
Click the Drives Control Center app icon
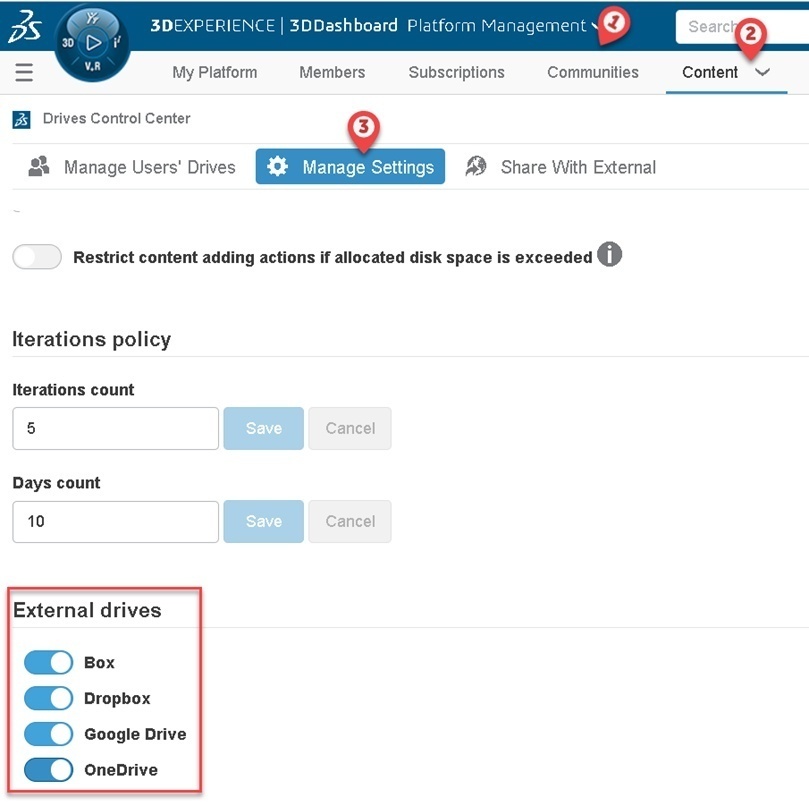(x=21, y=119)
